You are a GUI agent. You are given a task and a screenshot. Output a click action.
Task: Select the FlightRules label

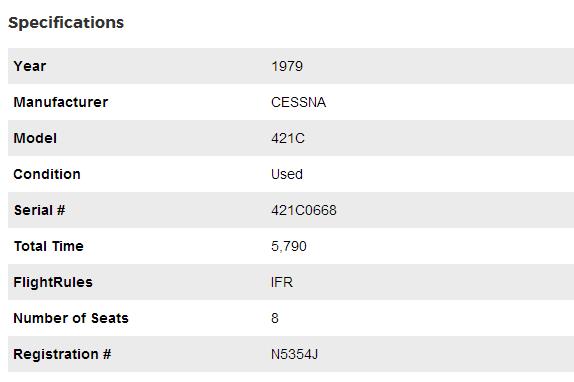53,282
